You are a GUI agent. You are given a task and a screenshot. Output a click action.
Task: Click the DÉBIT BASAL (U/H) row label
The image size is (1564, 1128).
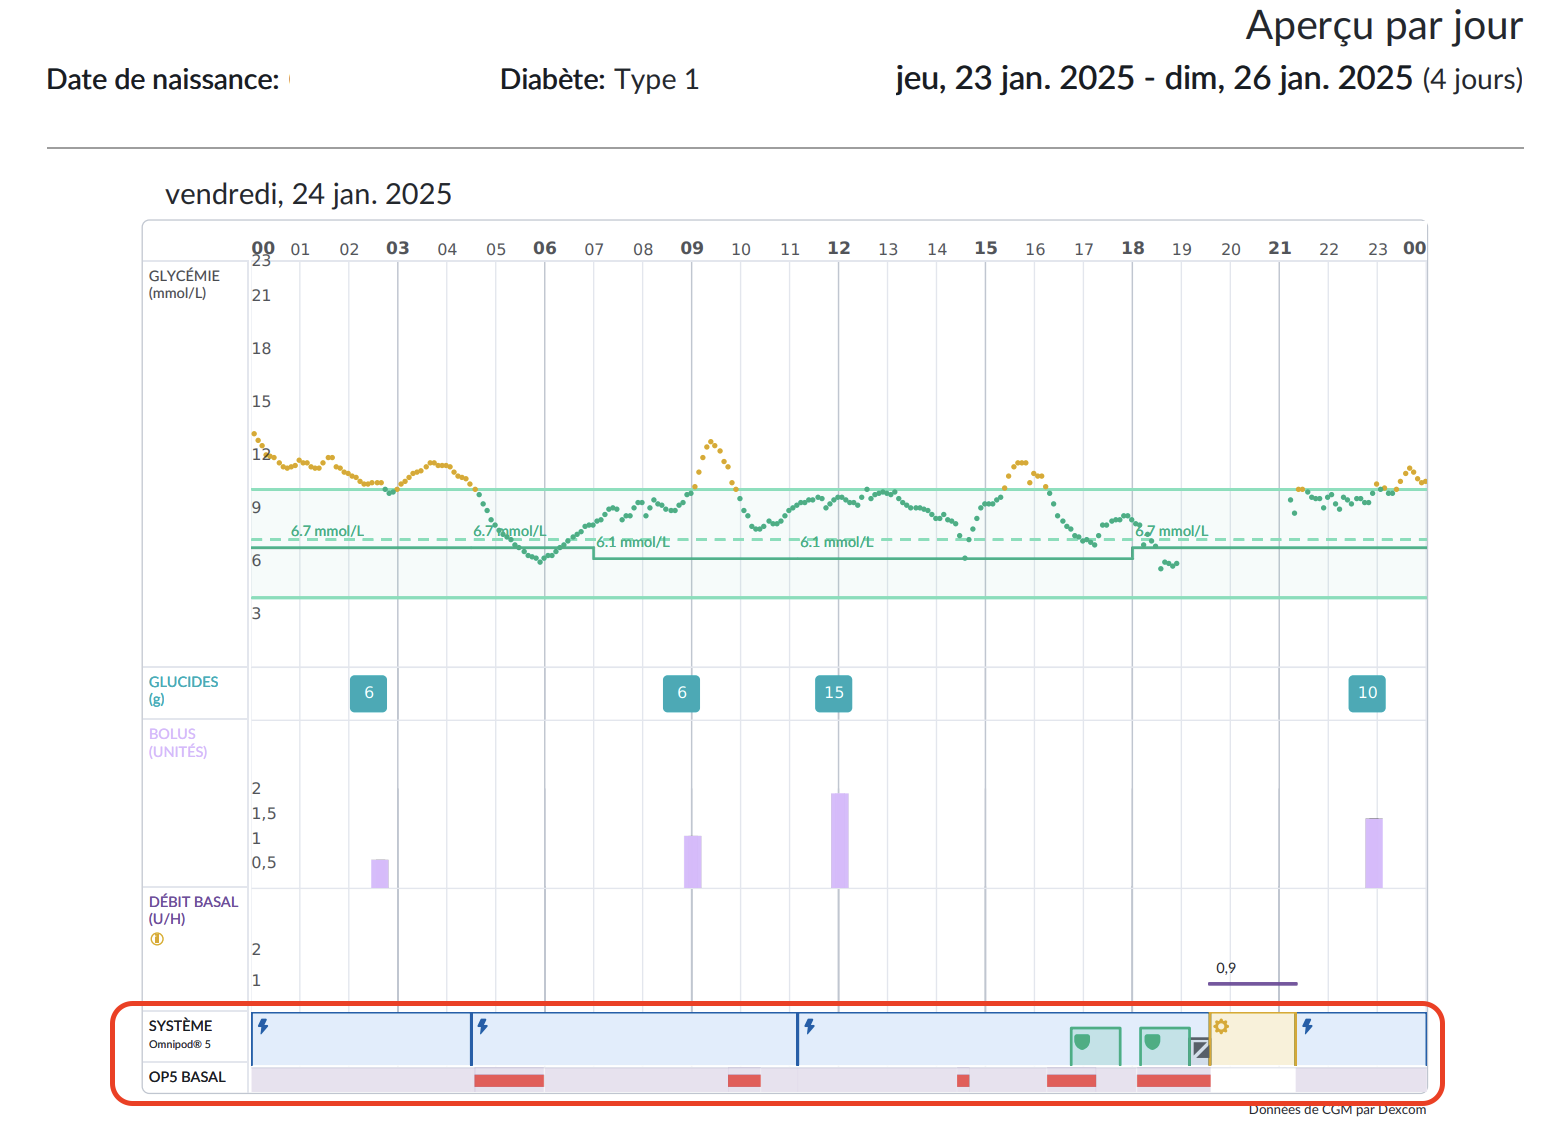pos(193,910)
